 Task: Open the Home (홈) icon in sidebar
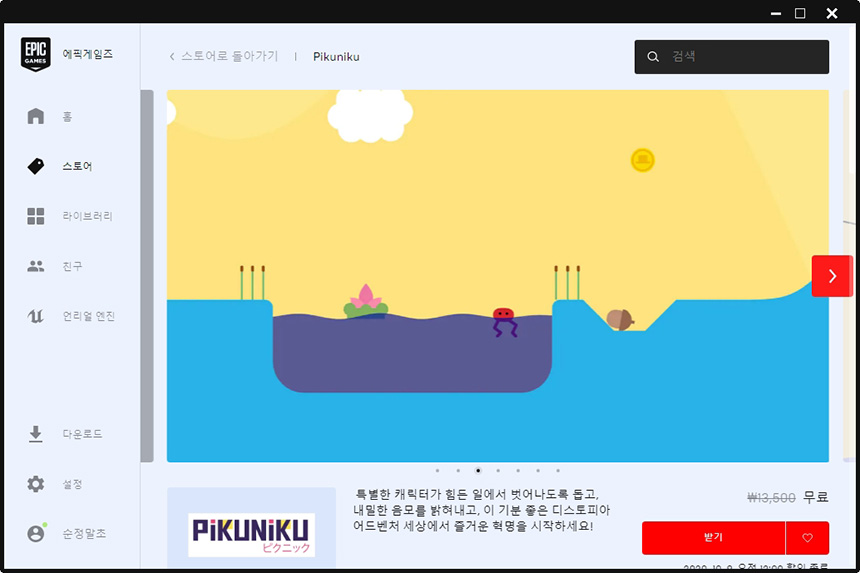click(x=36, y=116)
